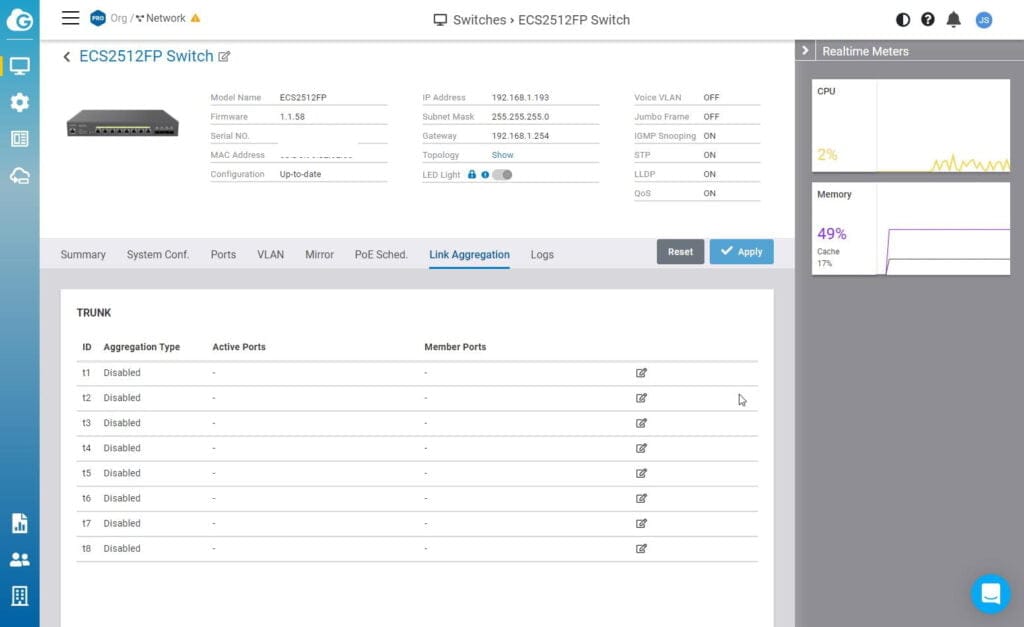Click the gear Configure icon in sidebar
This screenshot has width=1024, height=627.
(x=19, y=102)
